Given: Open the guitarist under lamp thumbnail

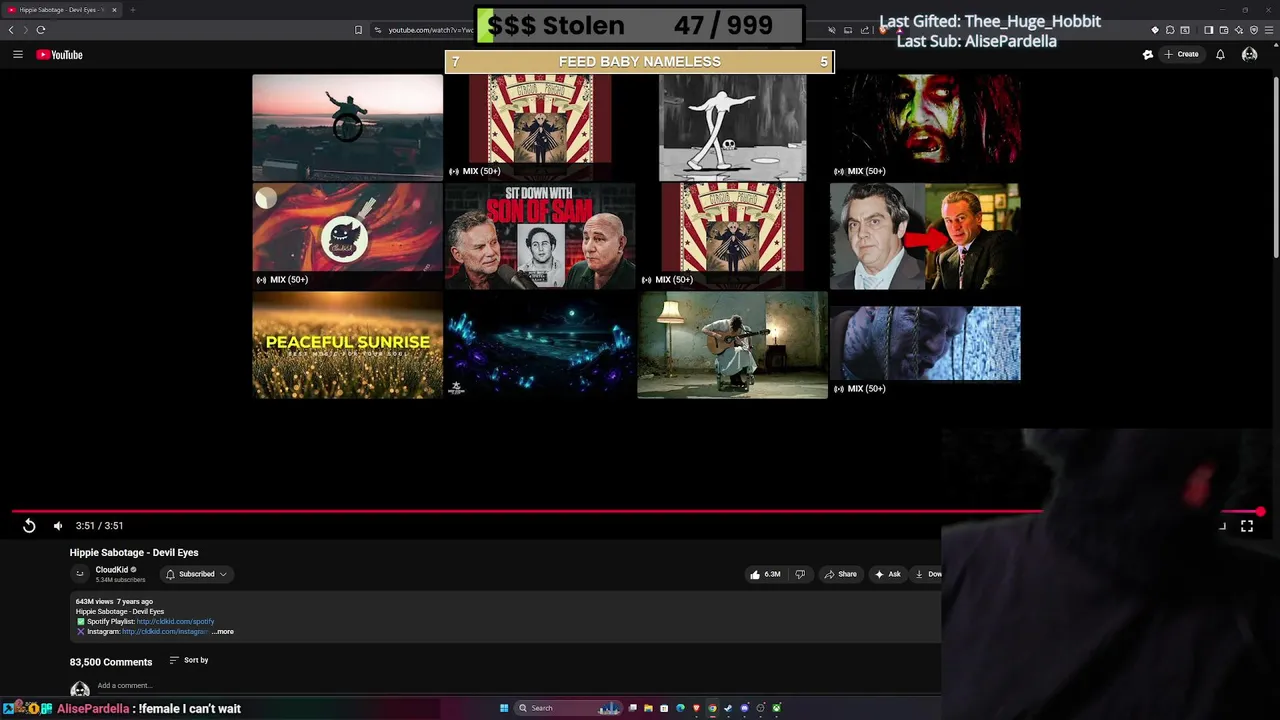Looking at the screenshot, I should (x=732, y=345).
